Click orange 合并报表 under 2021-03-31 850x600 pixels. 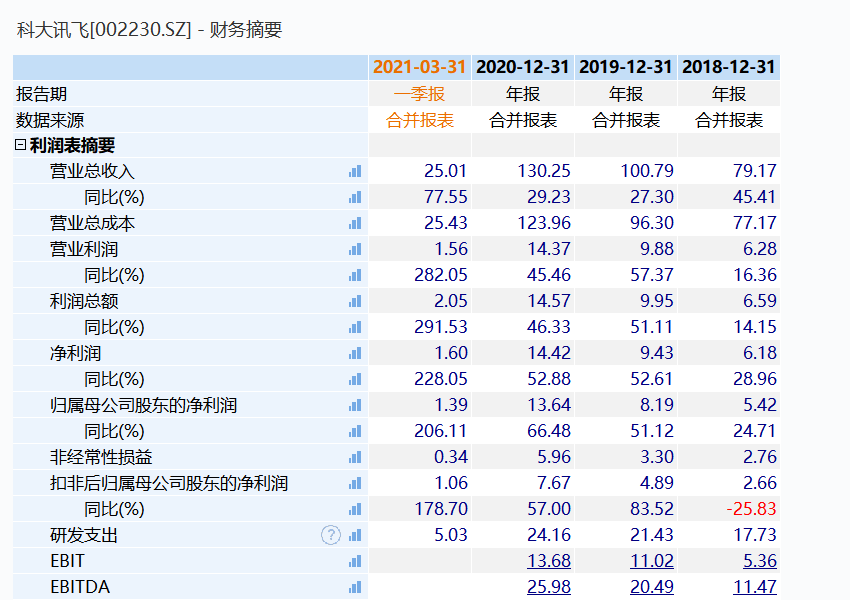click(x=420, y=120)
